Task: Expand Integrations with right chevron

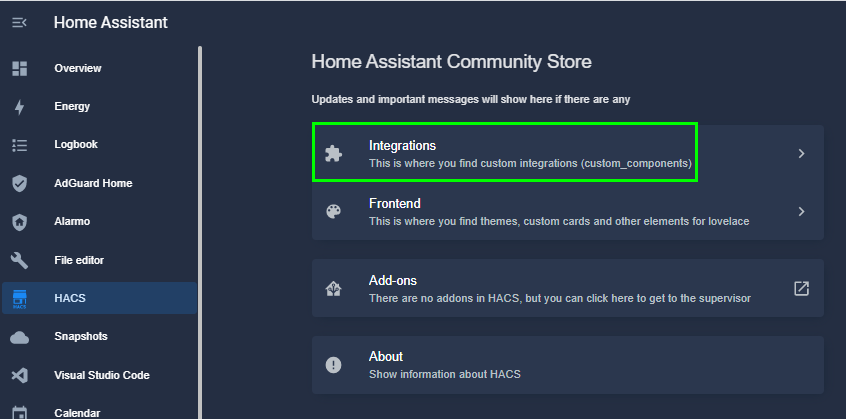Action: (x=801, y=154)
